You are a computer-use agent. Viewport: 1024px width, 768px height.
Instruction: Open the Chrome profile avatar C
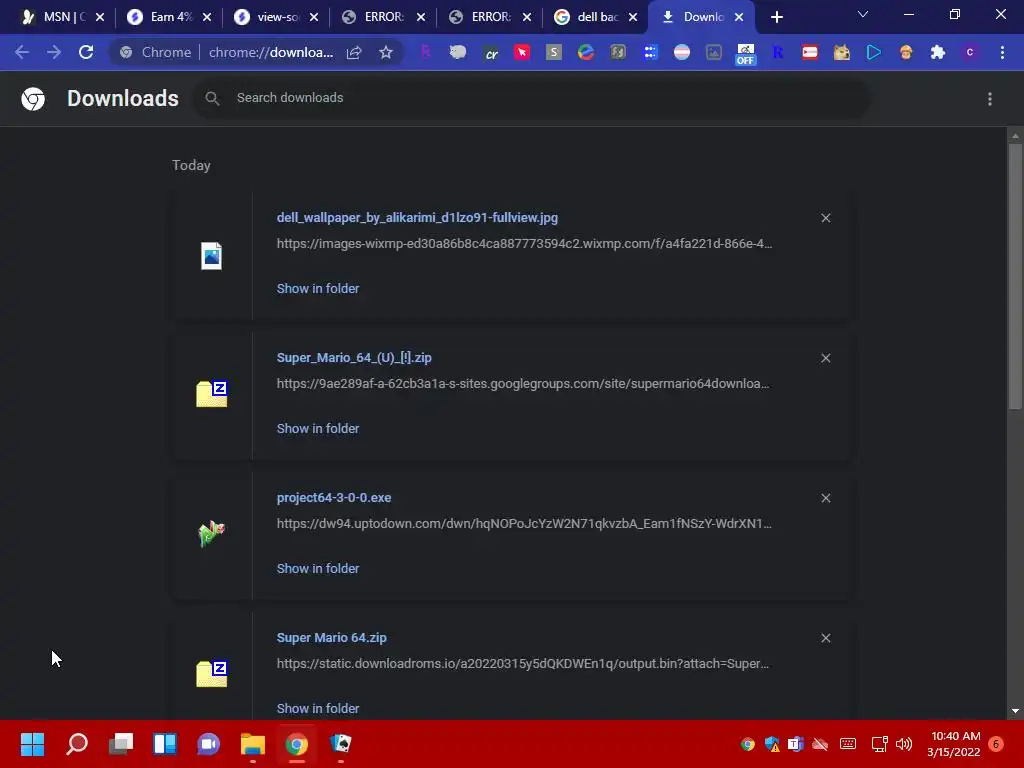click(x=970, y=52)
